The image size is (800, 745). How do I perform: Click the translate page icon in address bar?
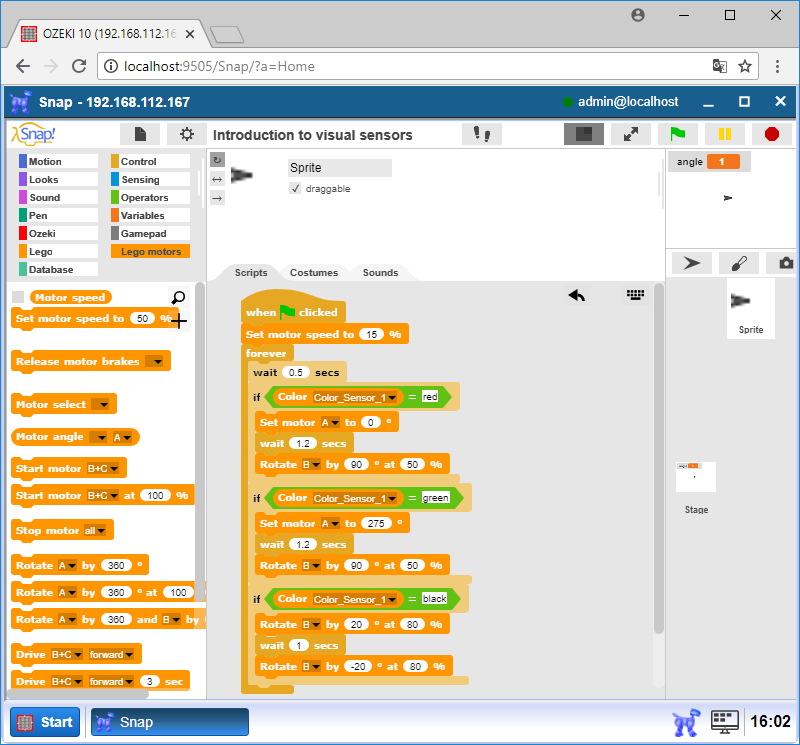coord(719,66)
